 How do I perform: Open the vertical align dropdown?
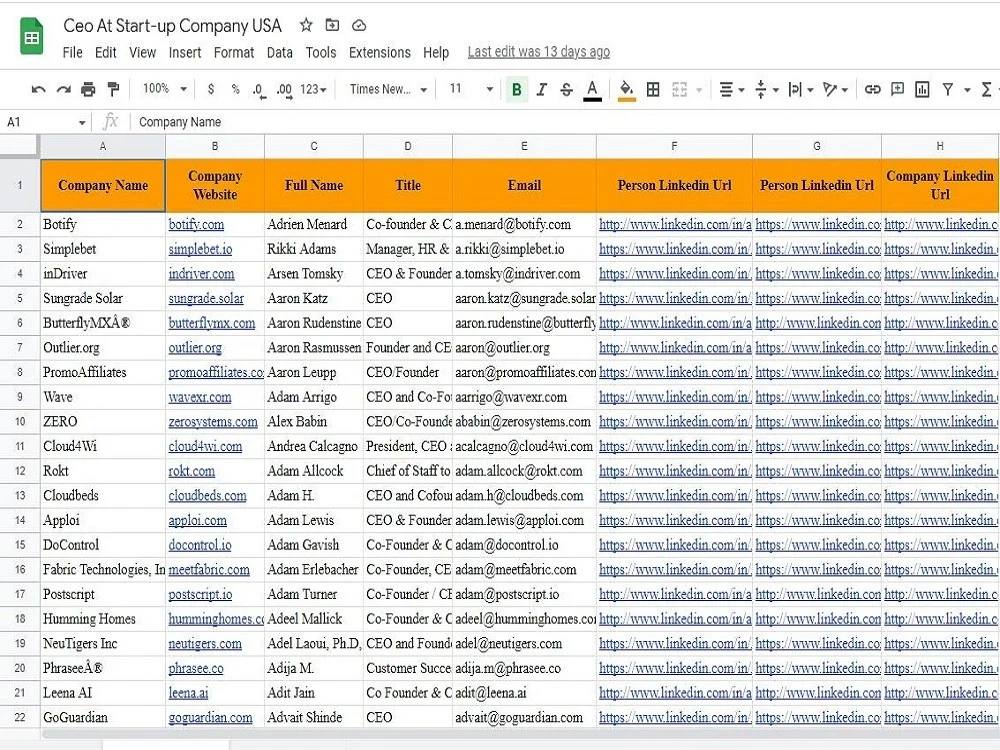pyautogui.click(x=767, y=89)
